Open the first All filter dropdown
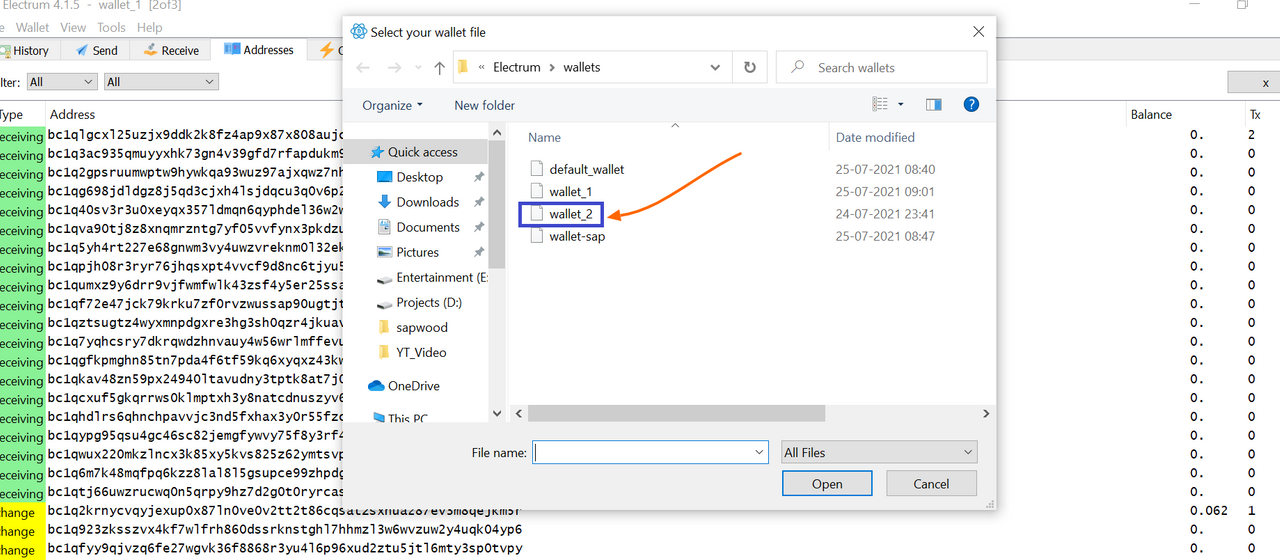1280x560 pixels. [x=61, y=82]
